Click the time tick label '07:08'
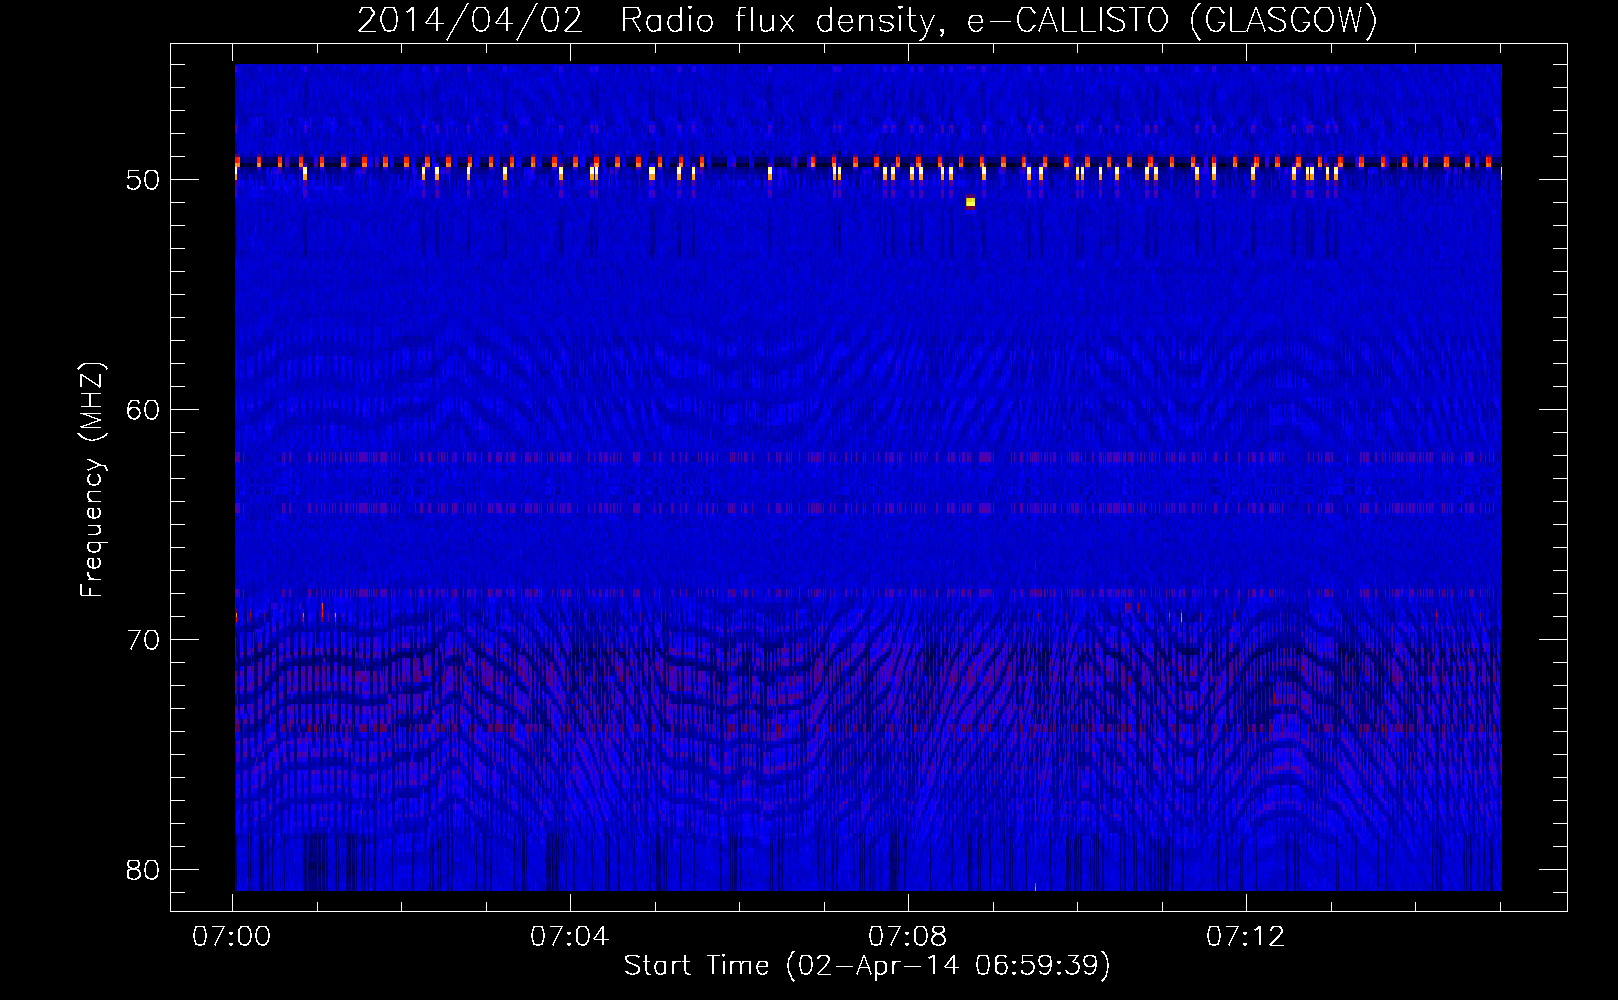The height and width of the screenshot is (1000, 1618). pyautogui.click(x=908, y=937)
